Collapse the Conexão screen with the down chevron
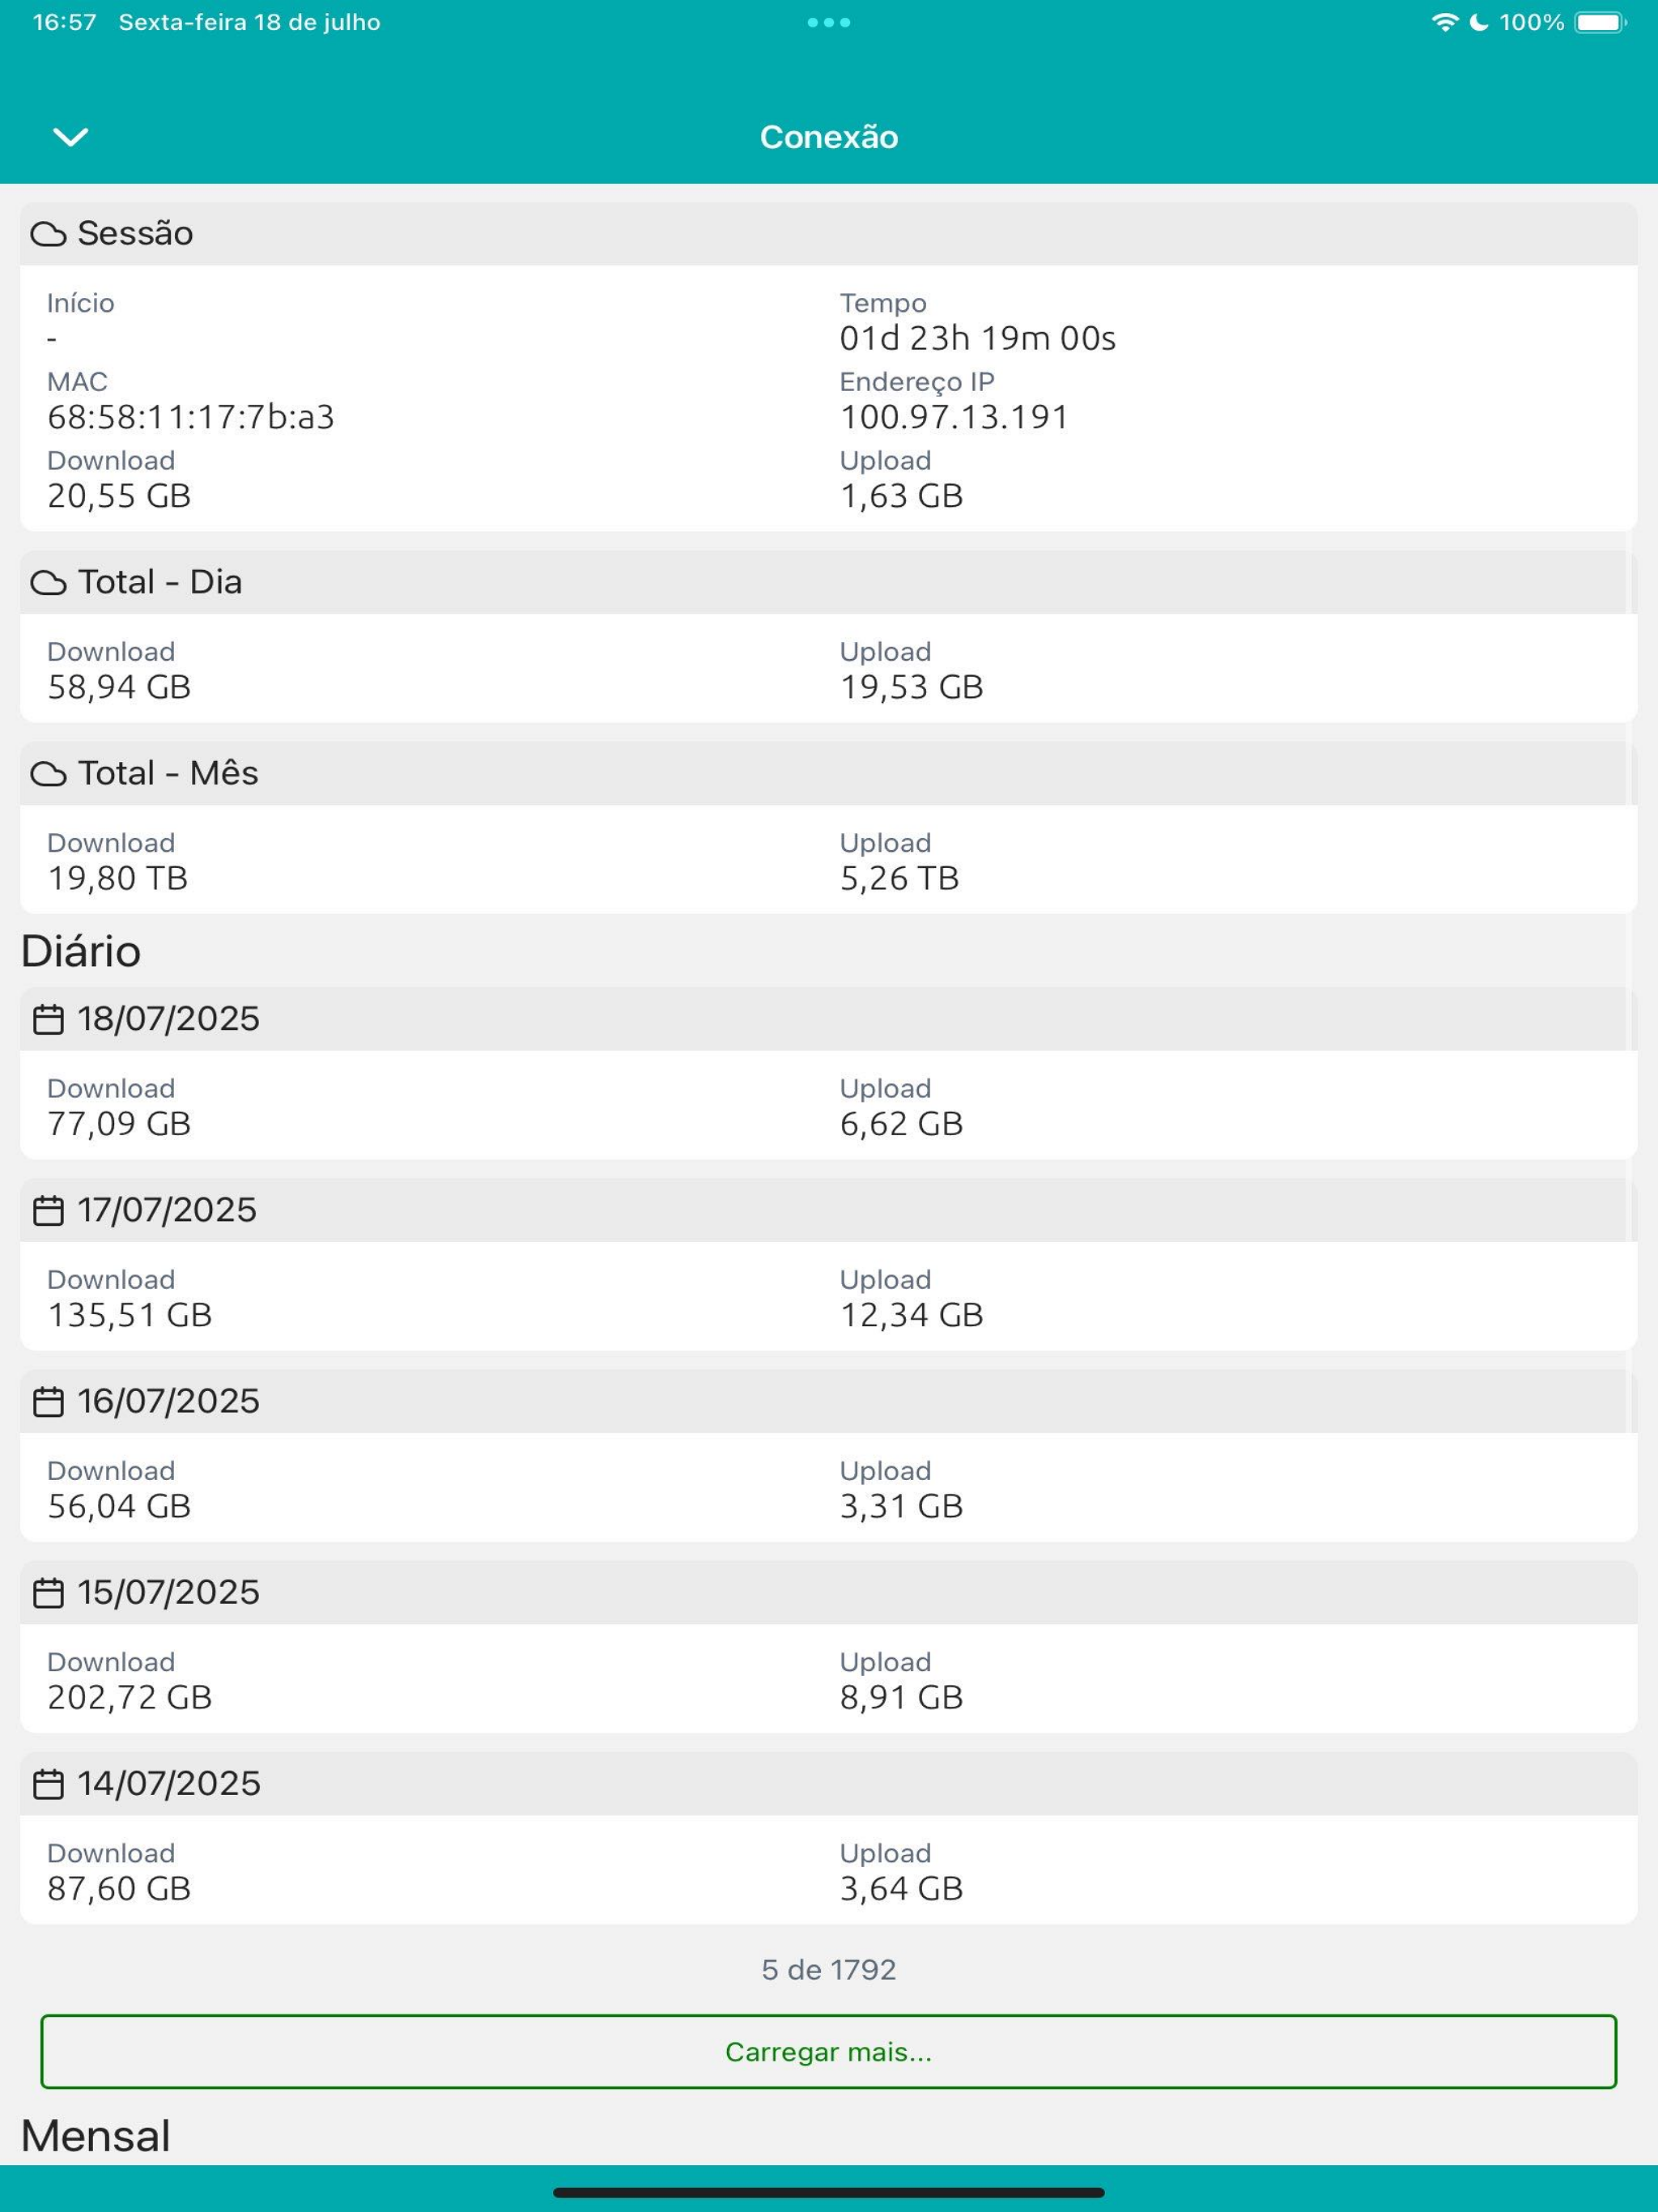 [x=70, y=136]
